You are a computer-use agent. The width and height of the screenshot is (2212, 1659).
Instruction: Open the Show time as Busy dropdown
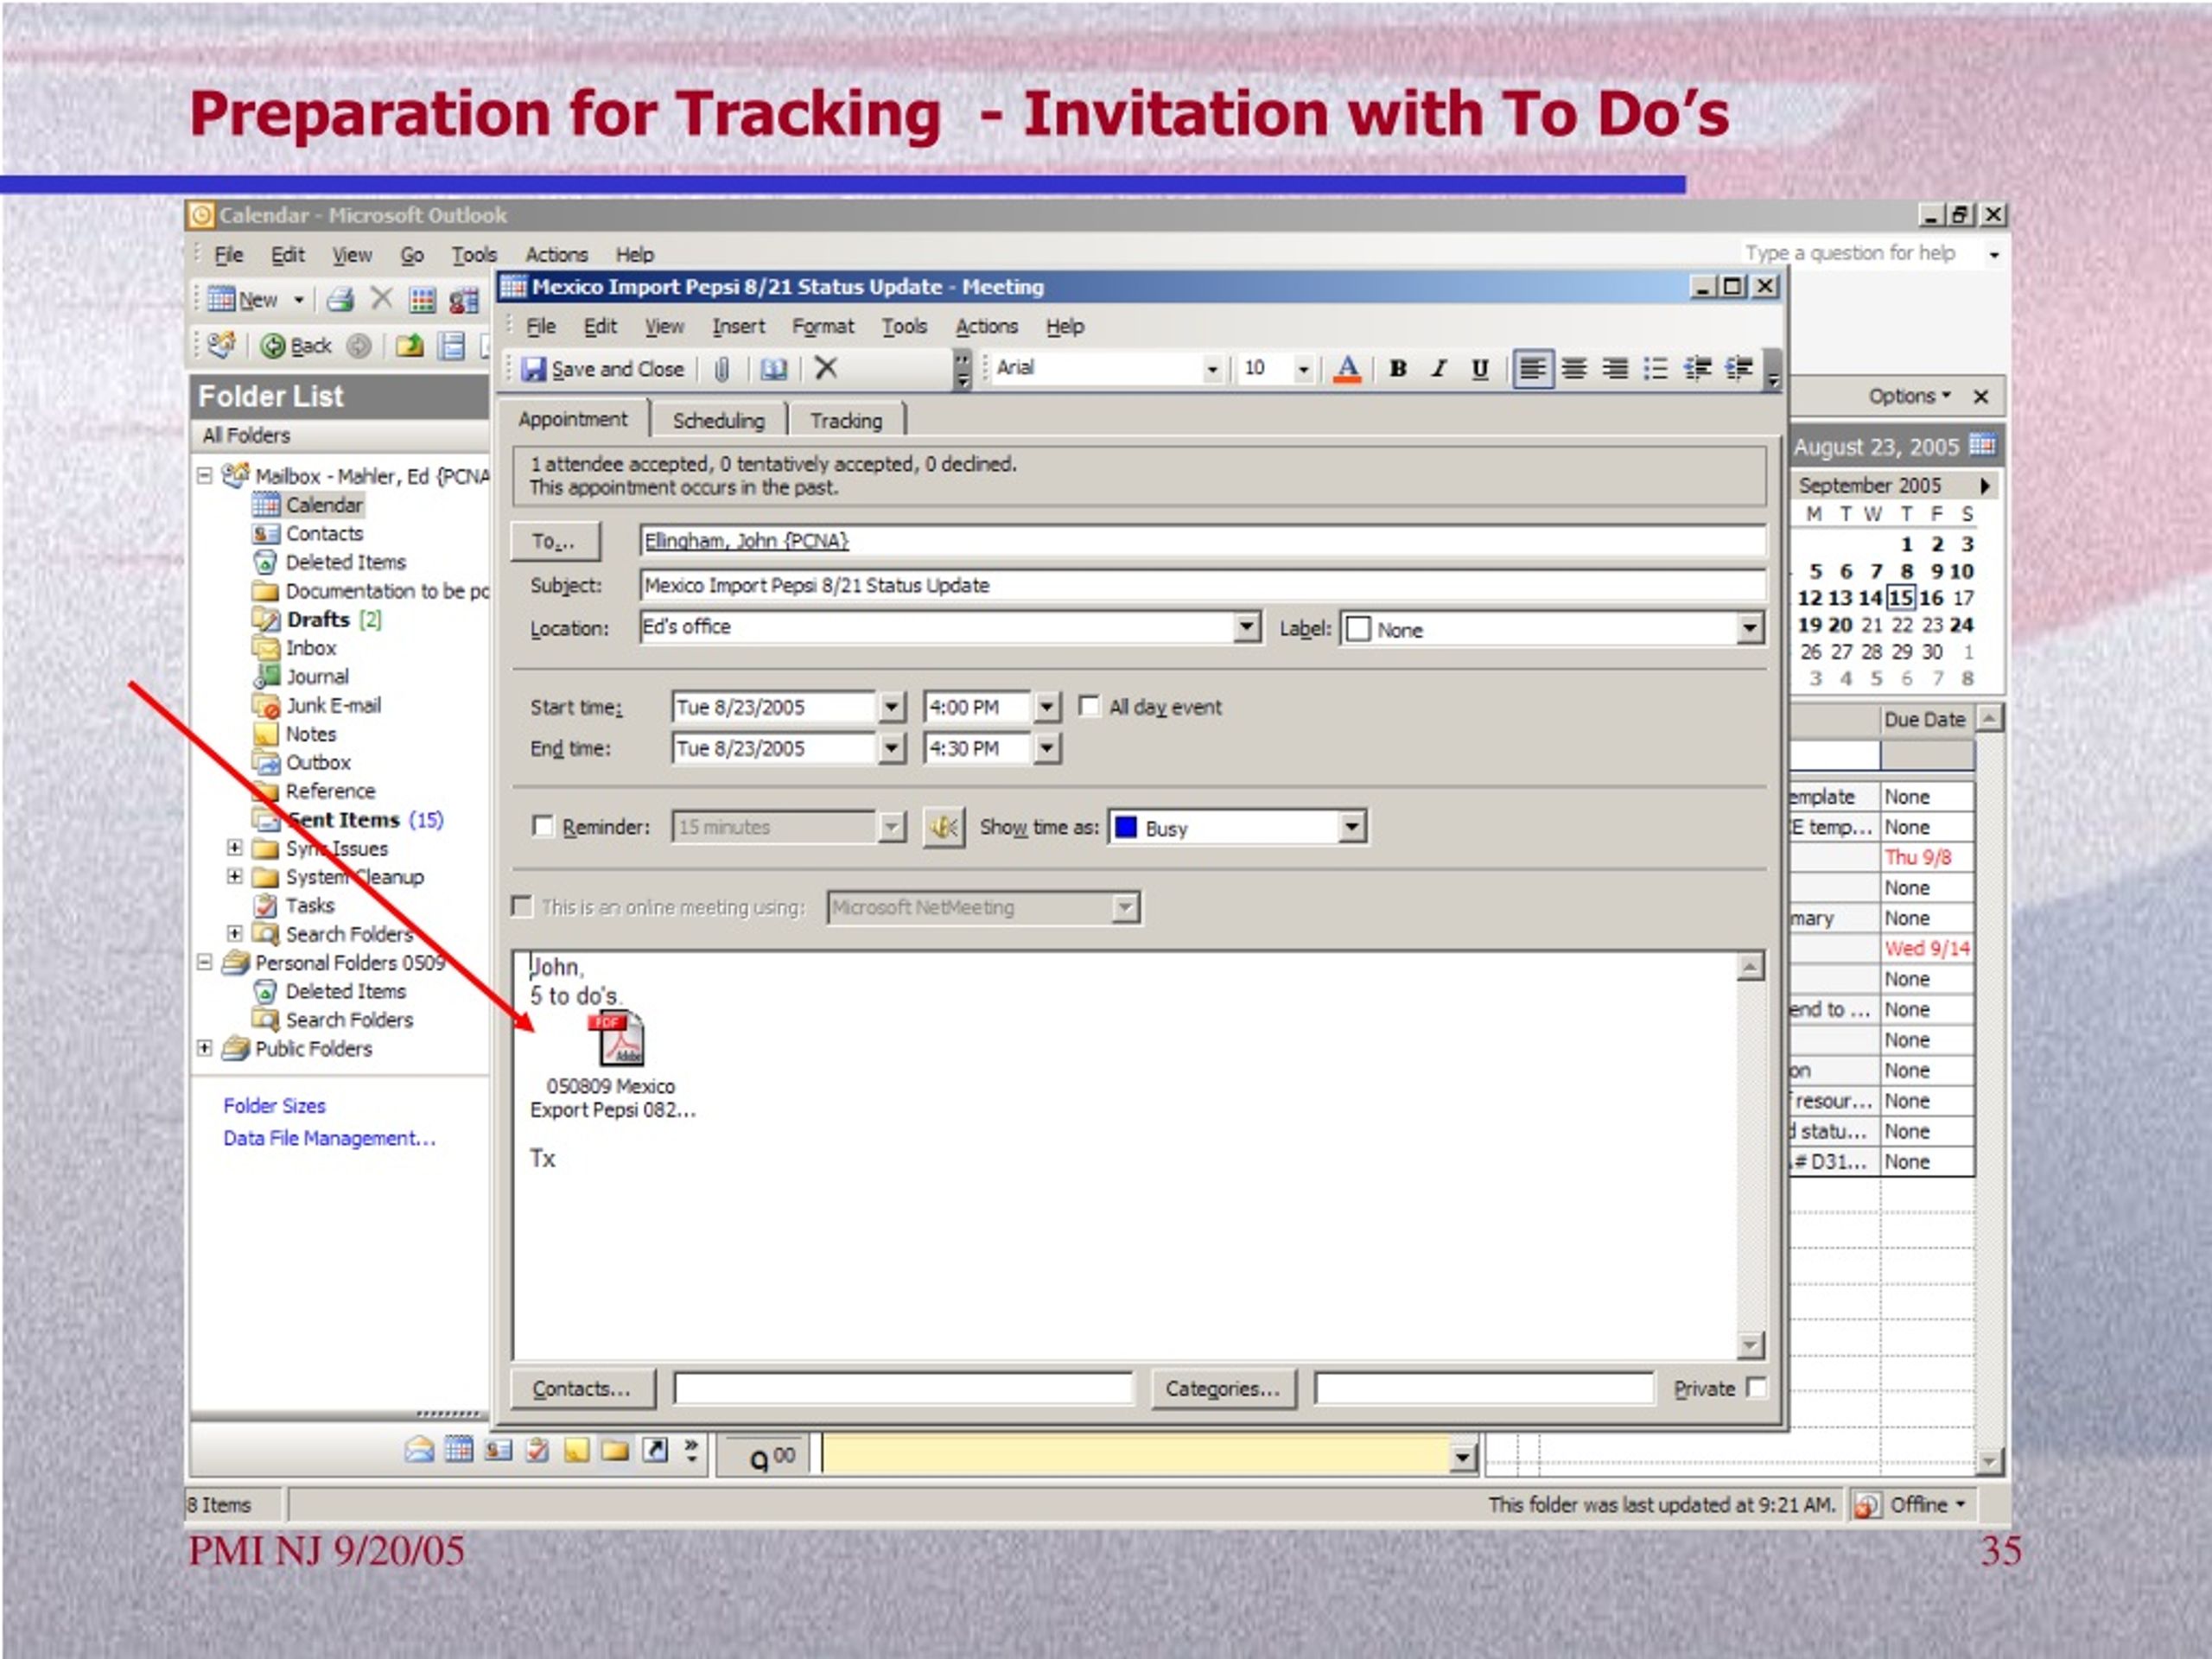click(x=1352, y=827)
